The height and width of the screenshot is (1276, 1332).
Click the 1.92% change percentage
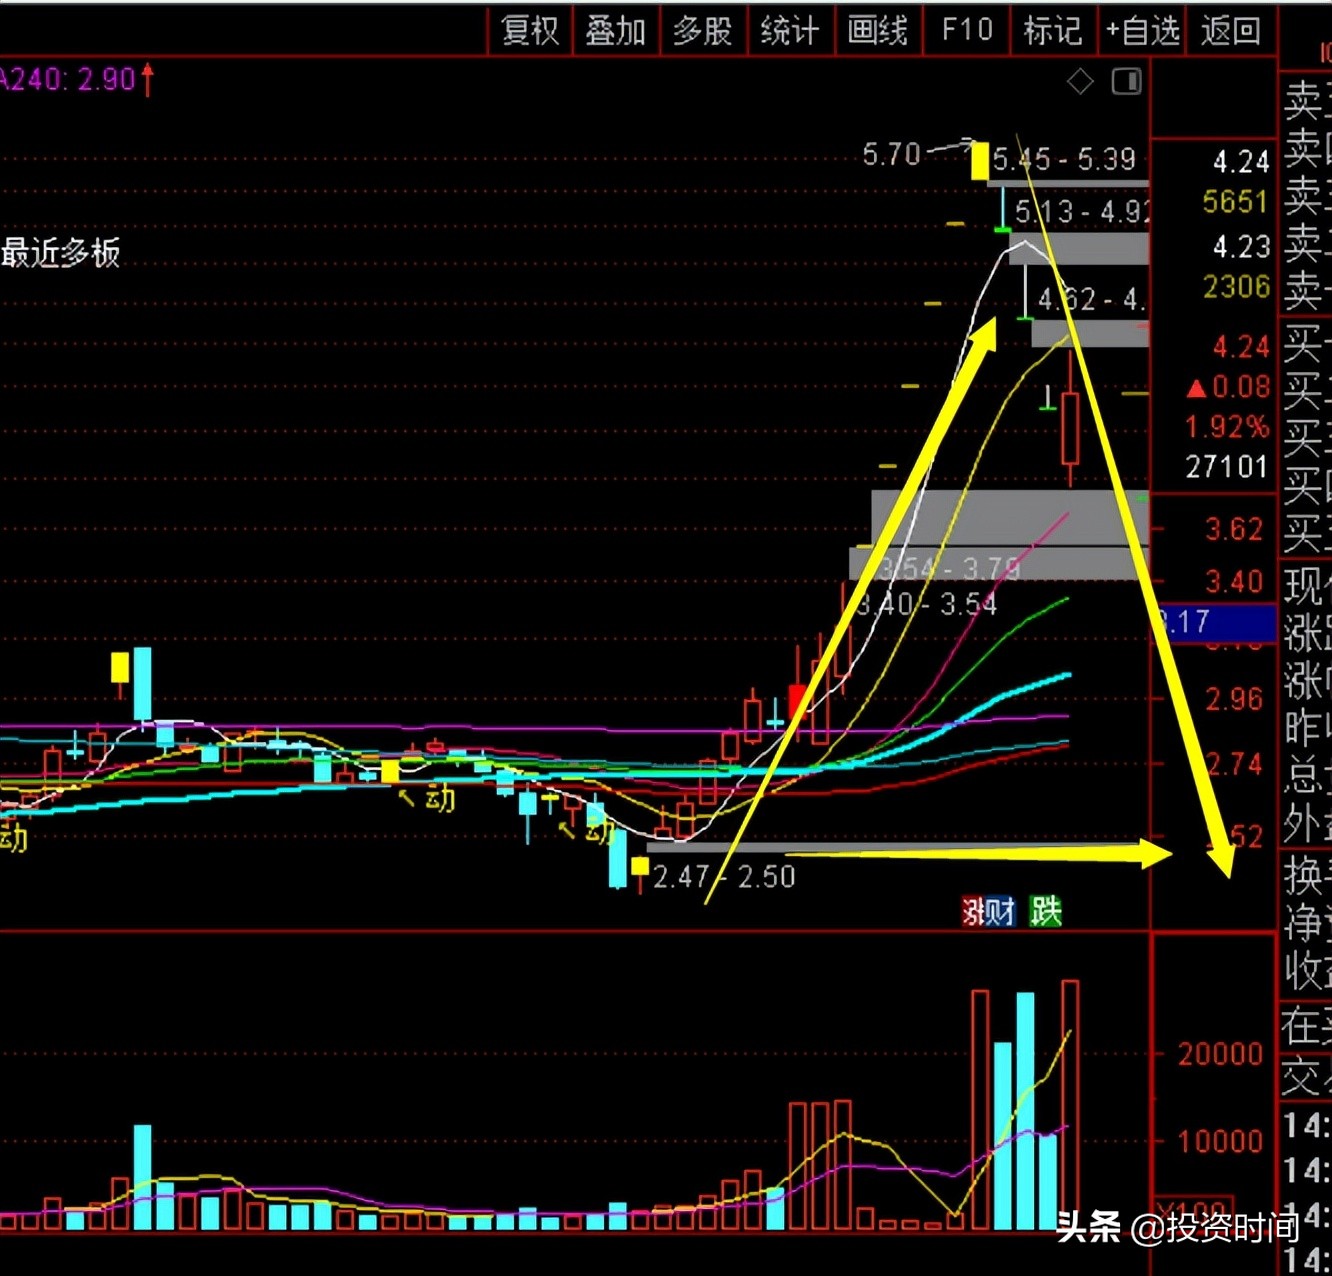coord(1227,427)
